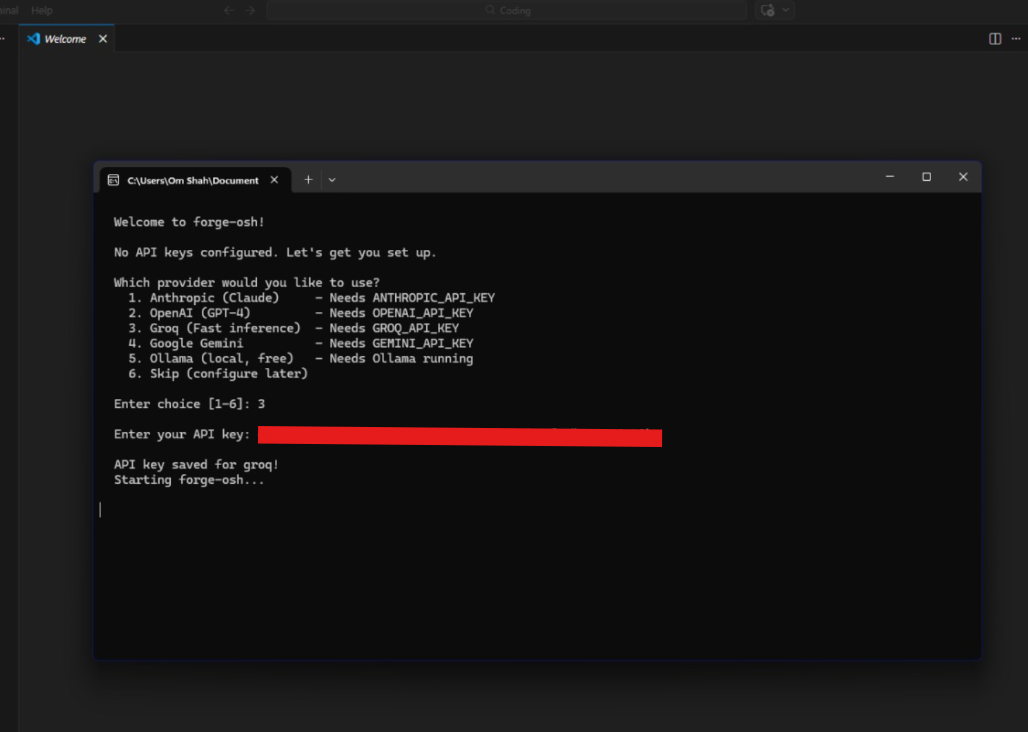Open the Help menu in VS Code
Viewport: 1028px width, 732px height.
coord(42,10)
